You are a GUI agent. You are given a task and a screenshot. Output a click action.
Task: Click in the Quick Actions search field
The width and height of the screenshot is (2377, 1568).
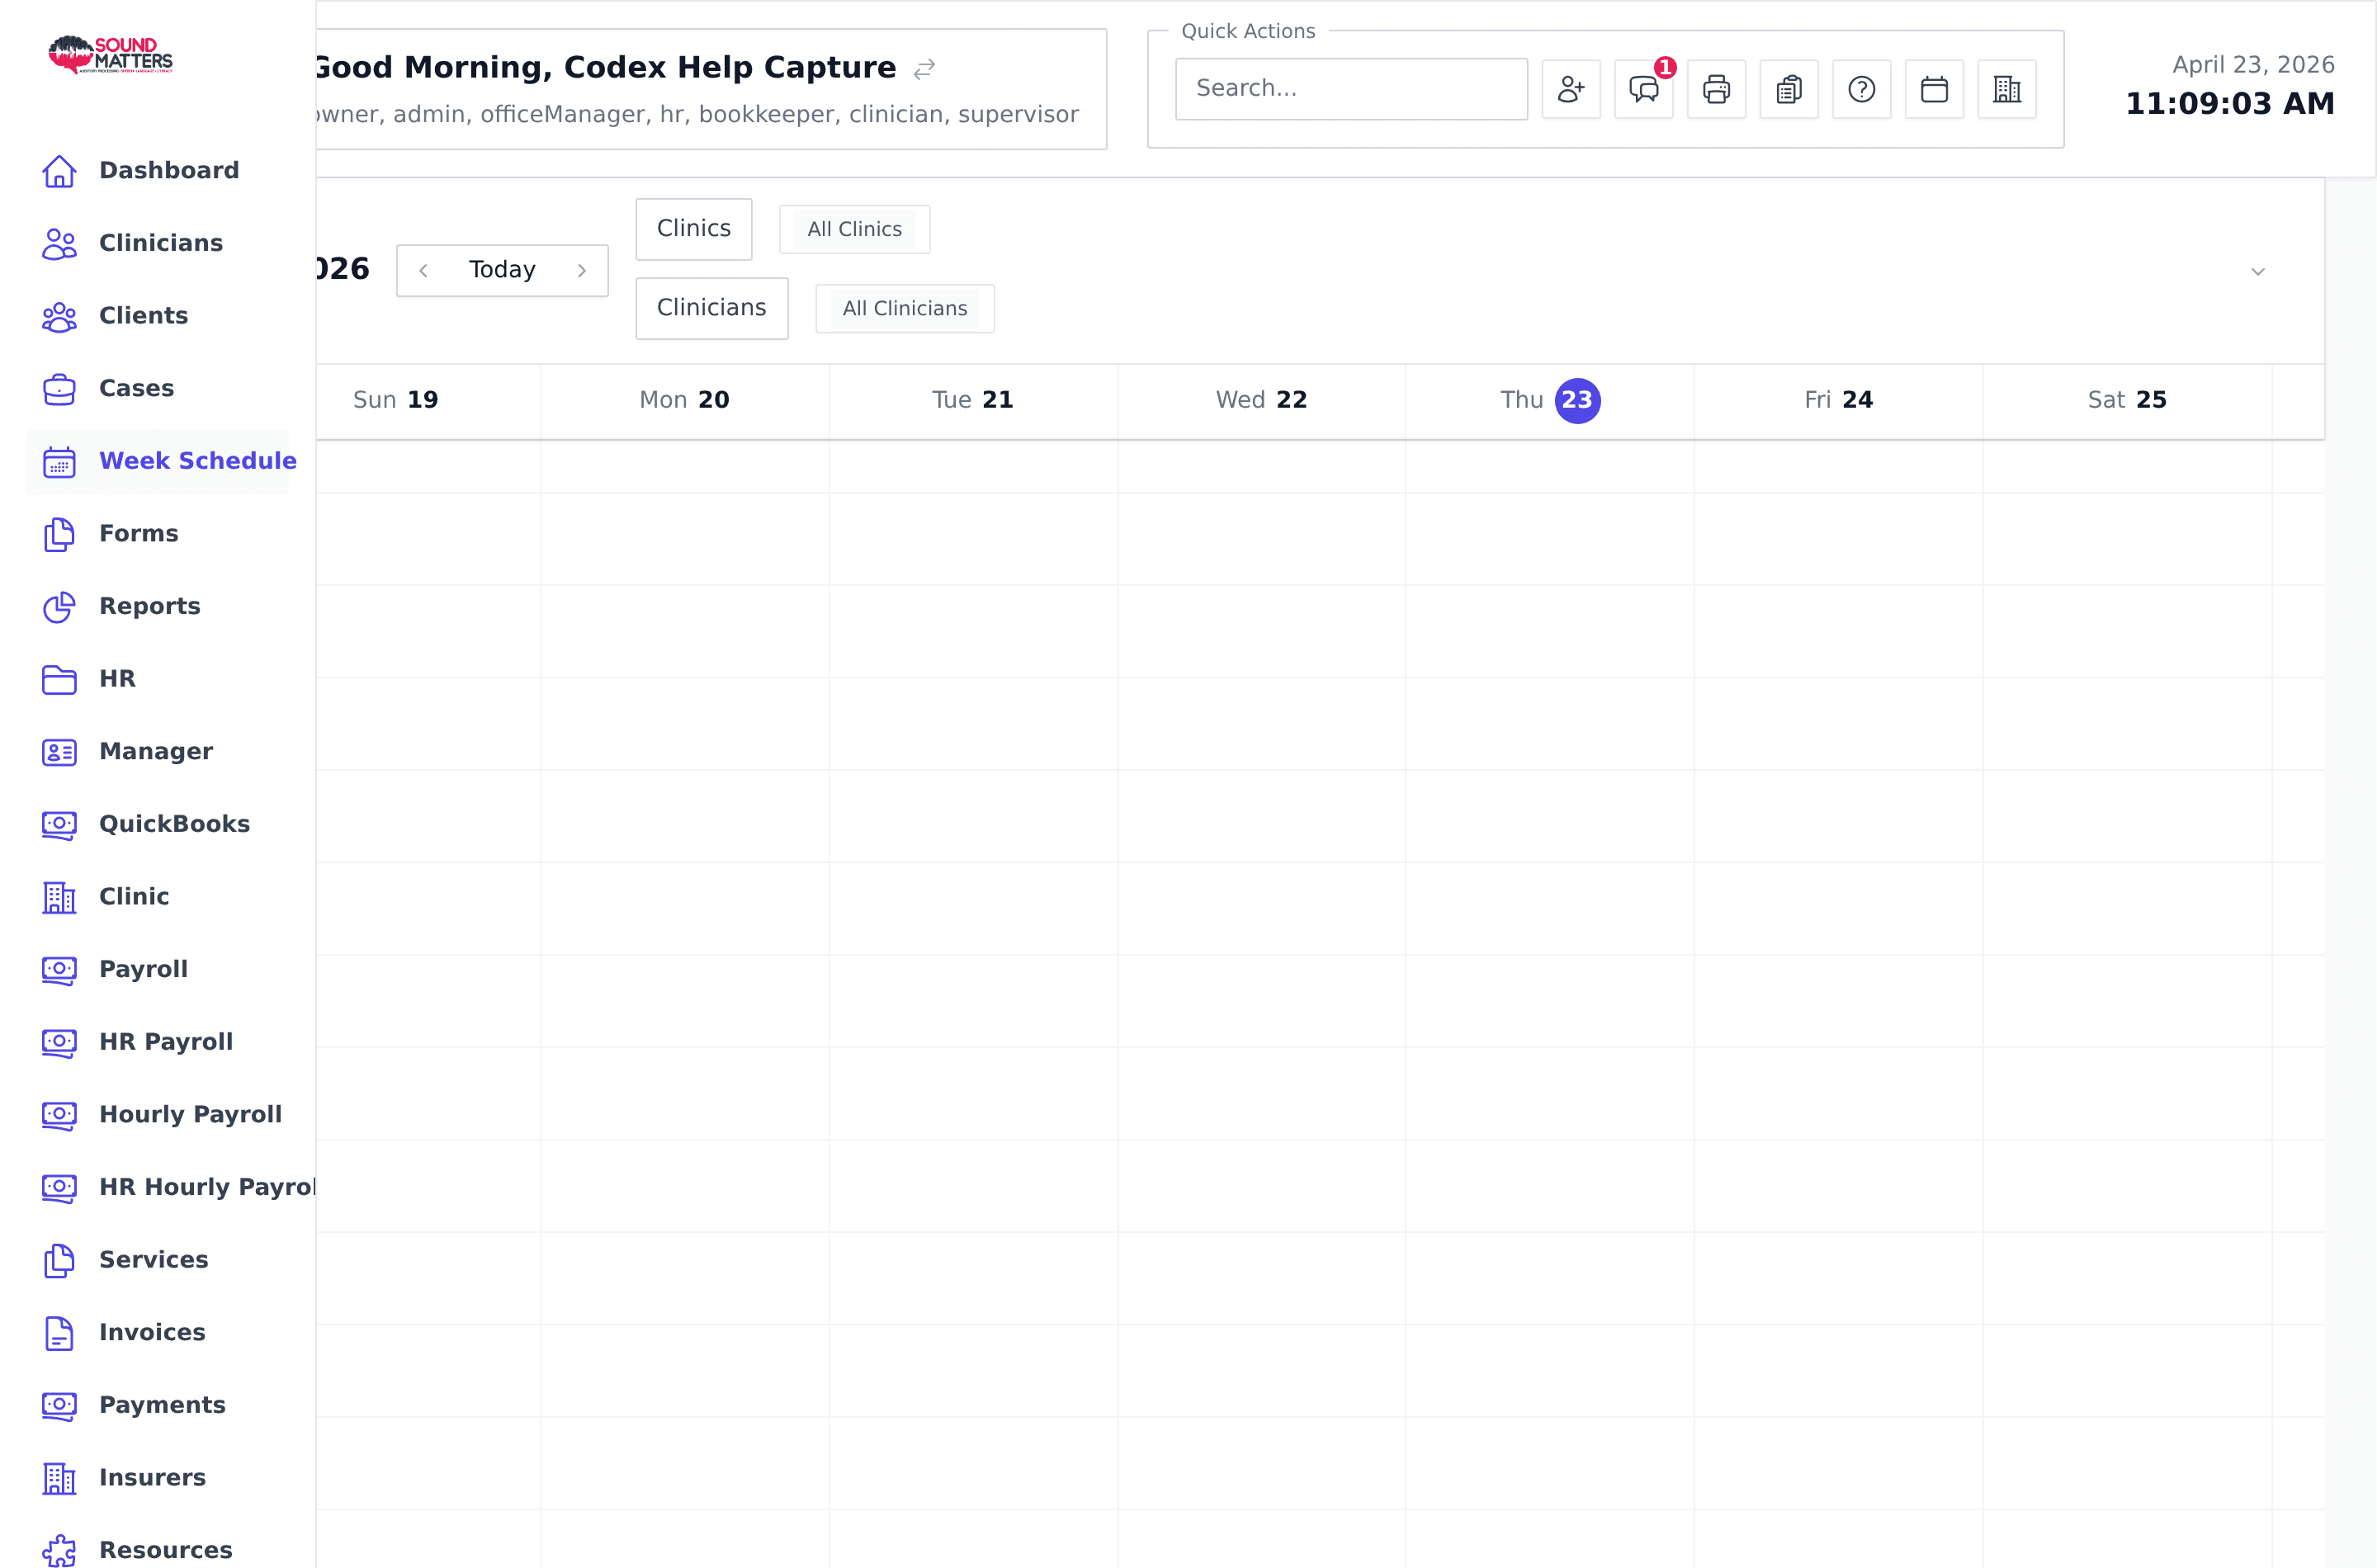coord(1351,89)
